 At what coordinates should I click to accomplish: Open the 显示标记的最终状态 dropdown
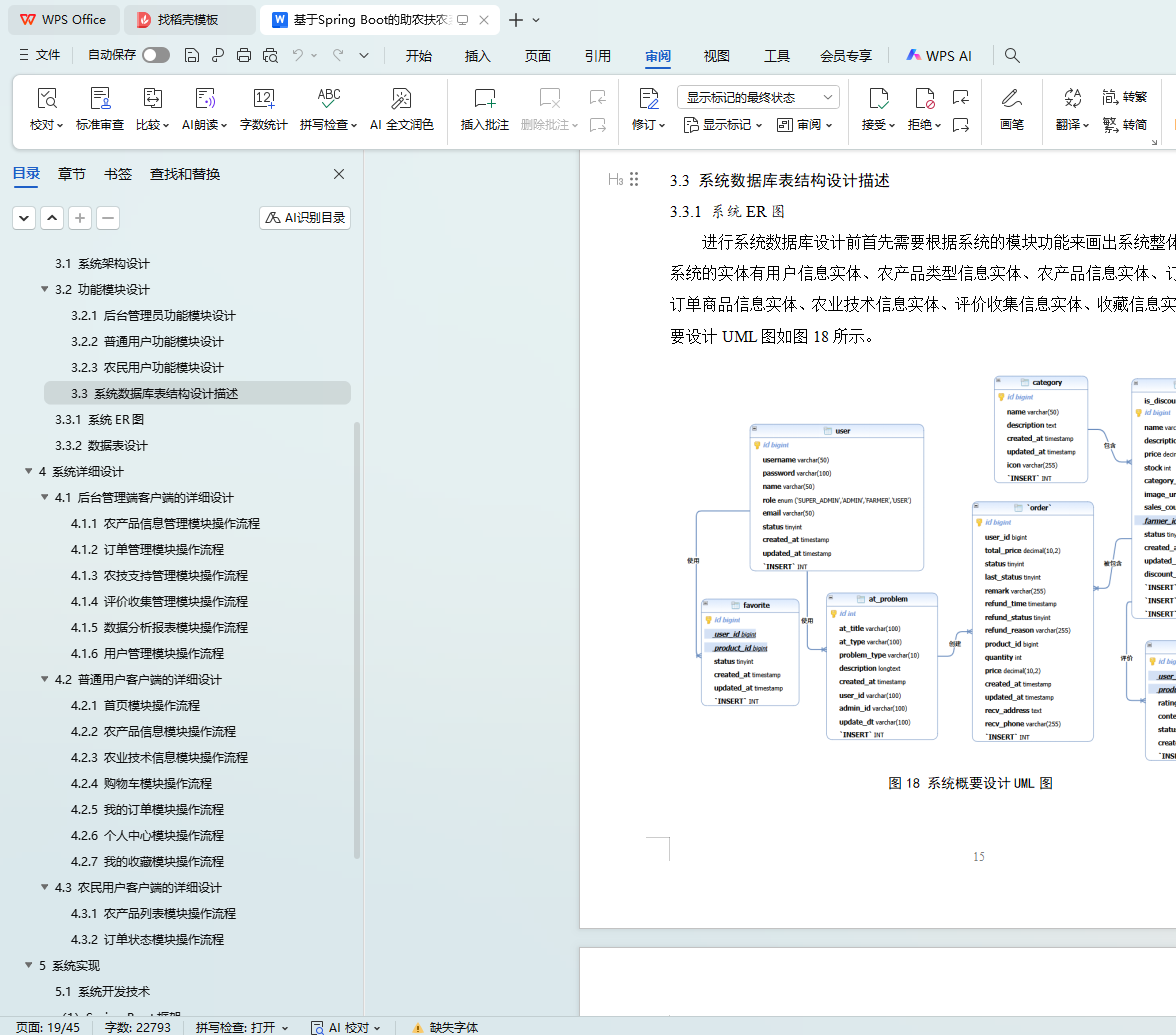(x=758, y=97)
